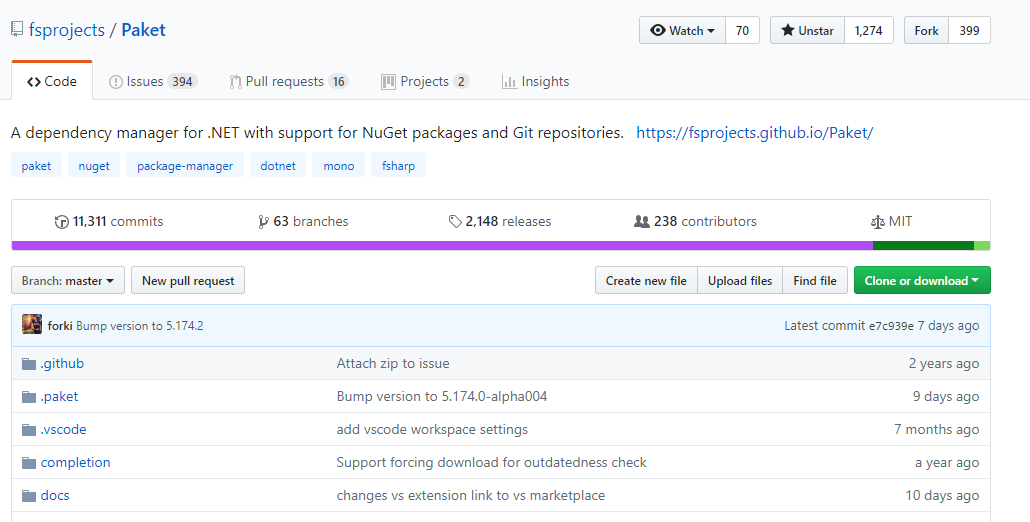Select the fsharp topic tag
Screen dimensions: 1030x522
[x=398, y=165]
